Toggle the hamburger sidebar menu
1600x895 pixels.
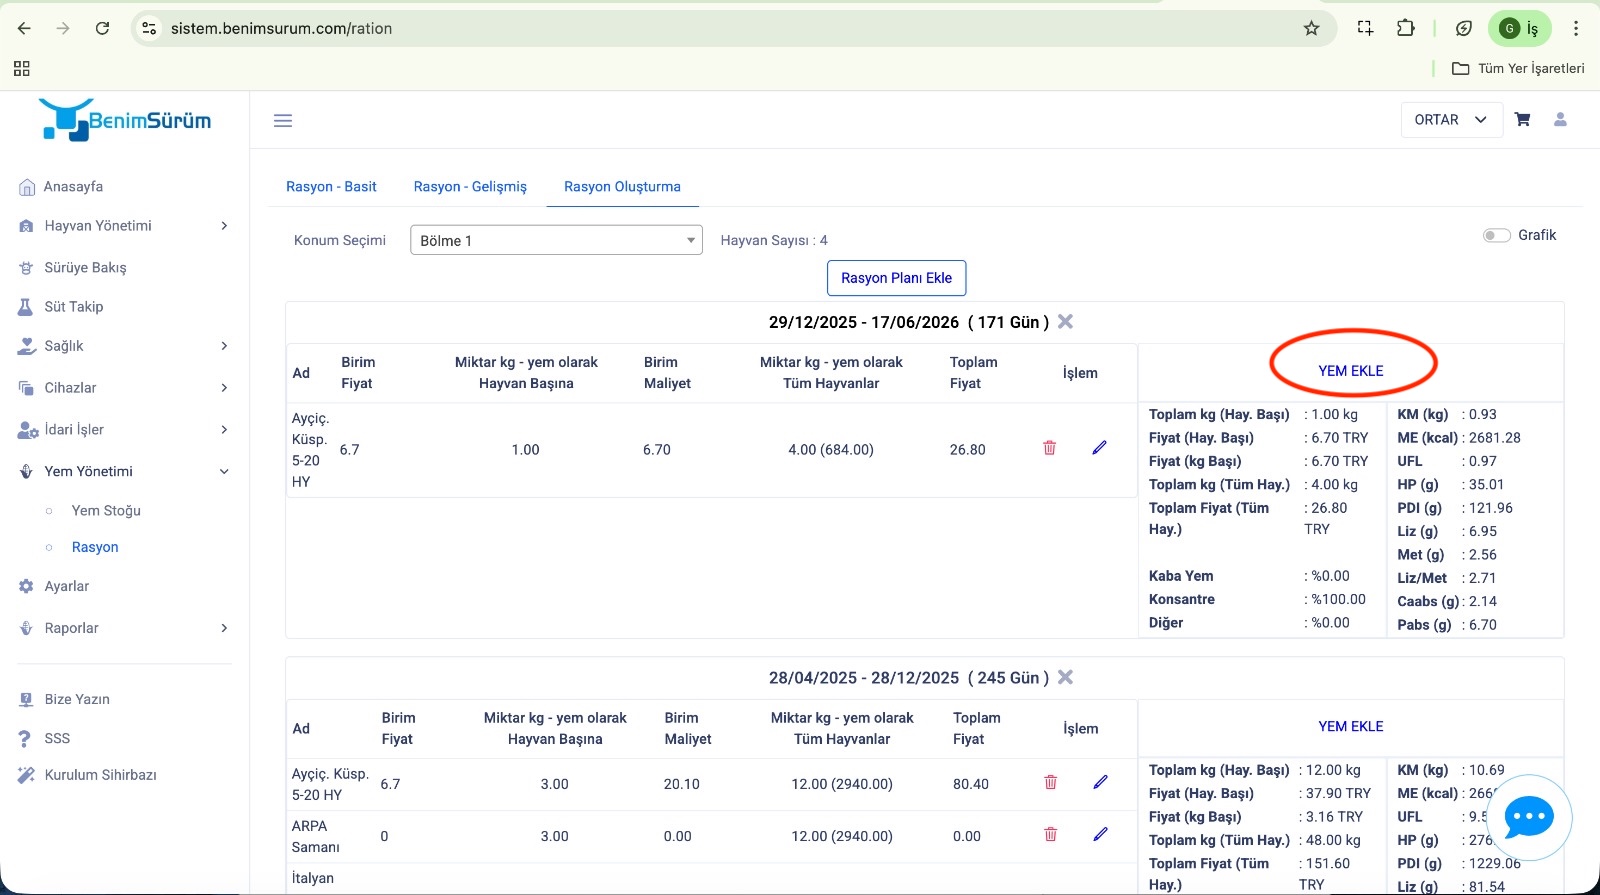pyautogui.click(x=283, y=121)
